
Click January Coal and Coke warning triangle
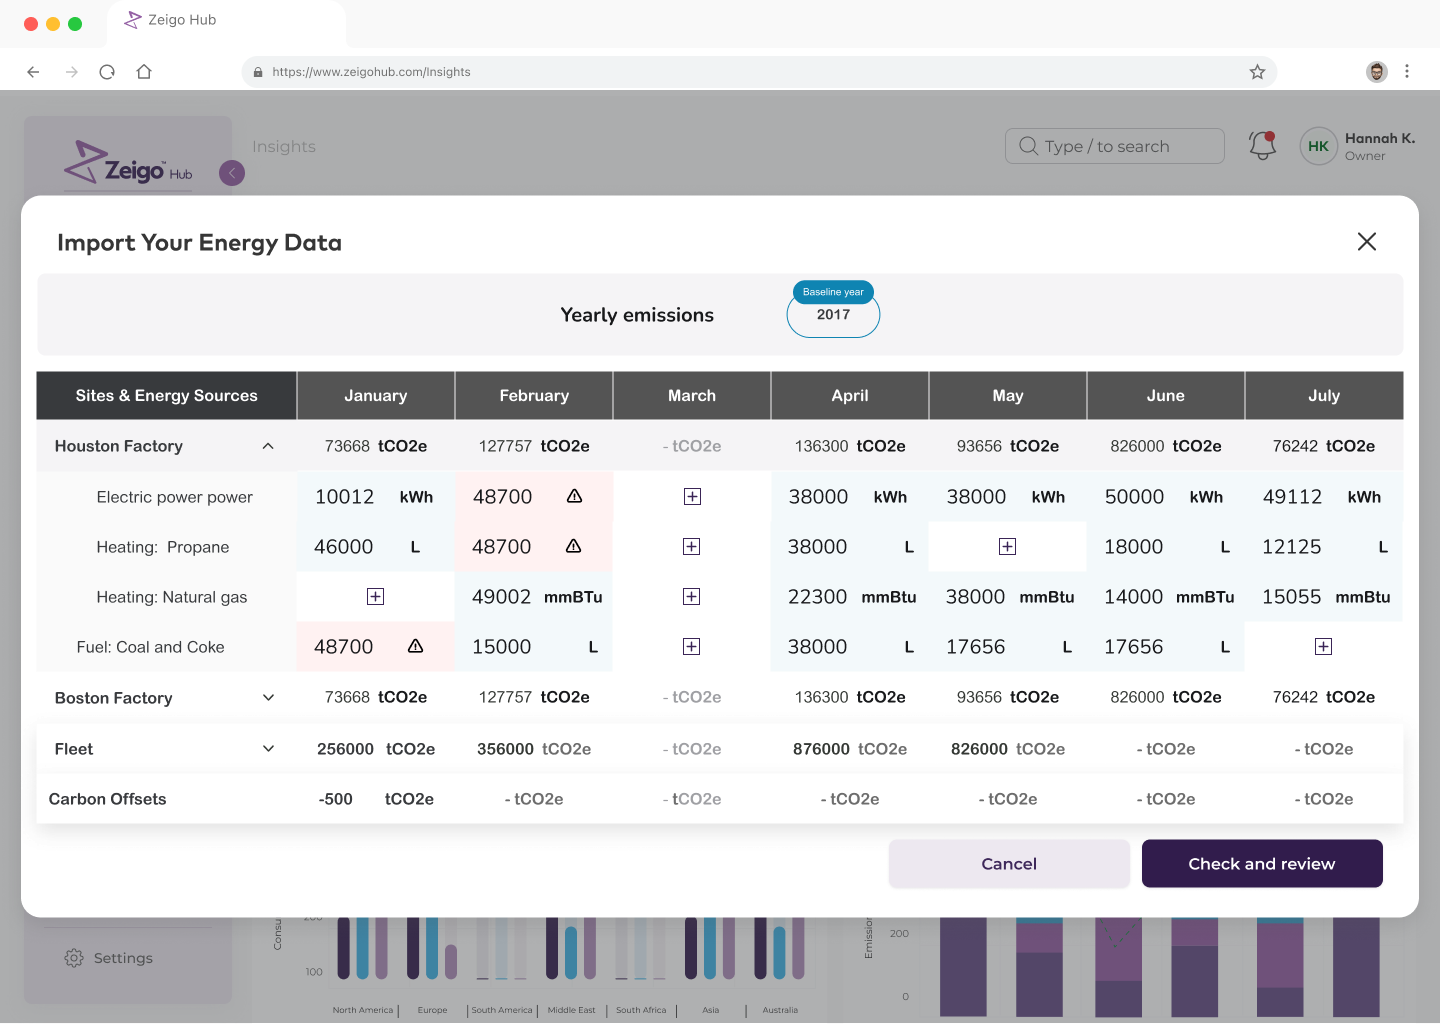(416, 646)
